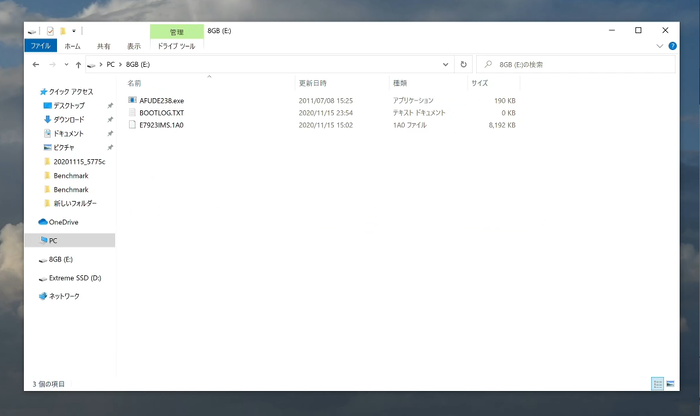This screenshot has width=700, height=416.
Task: Open ドキュメント in the navigation pane
Action: click(68, 133)
